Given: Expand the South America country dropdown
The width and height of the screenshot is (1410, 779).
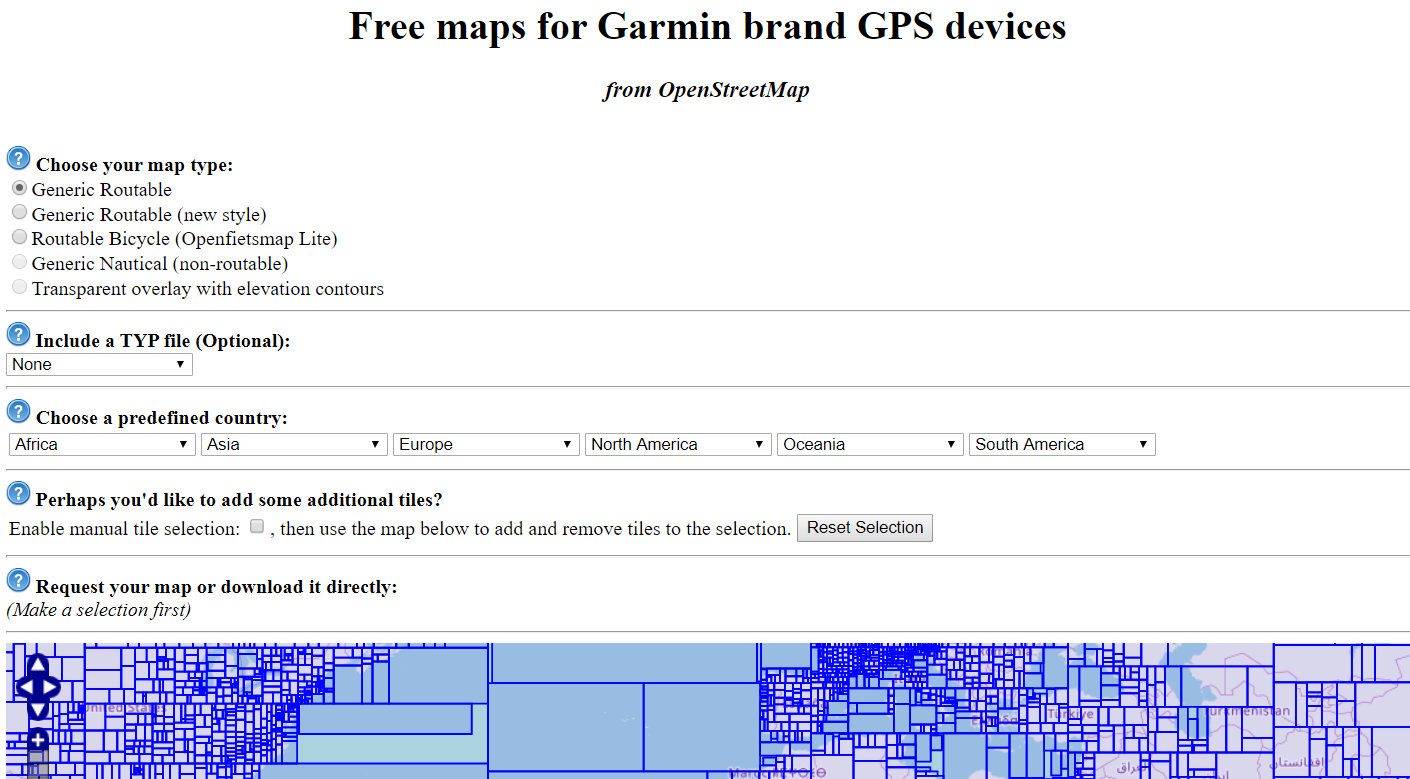Looking at the screenshot, I should [x=1061, y=444].
